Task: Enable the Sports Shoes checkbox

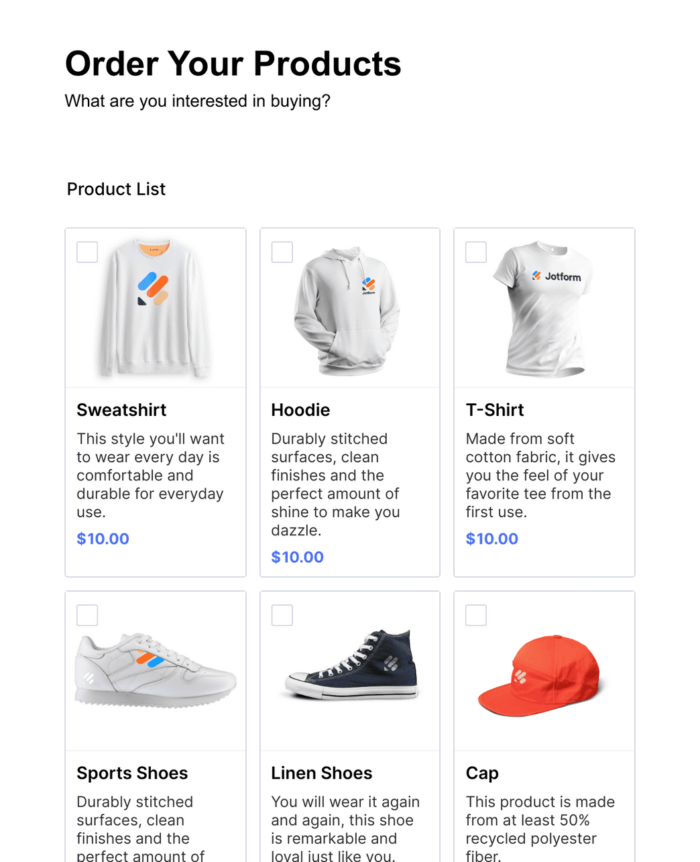Action: (x=87, y=615)
